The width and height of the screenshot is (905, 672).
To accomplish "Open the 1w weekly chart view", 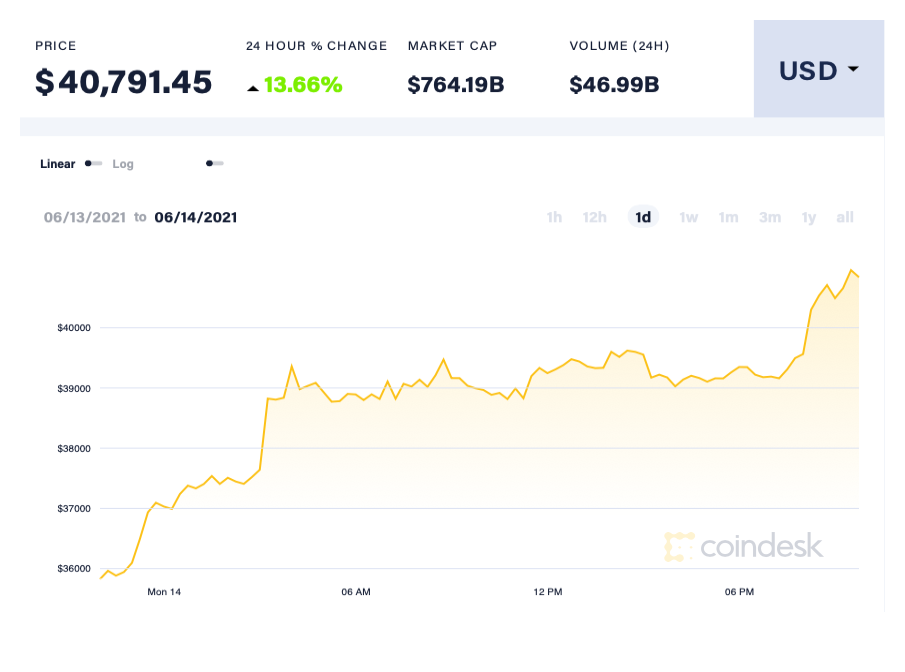I will coord(688,217).
